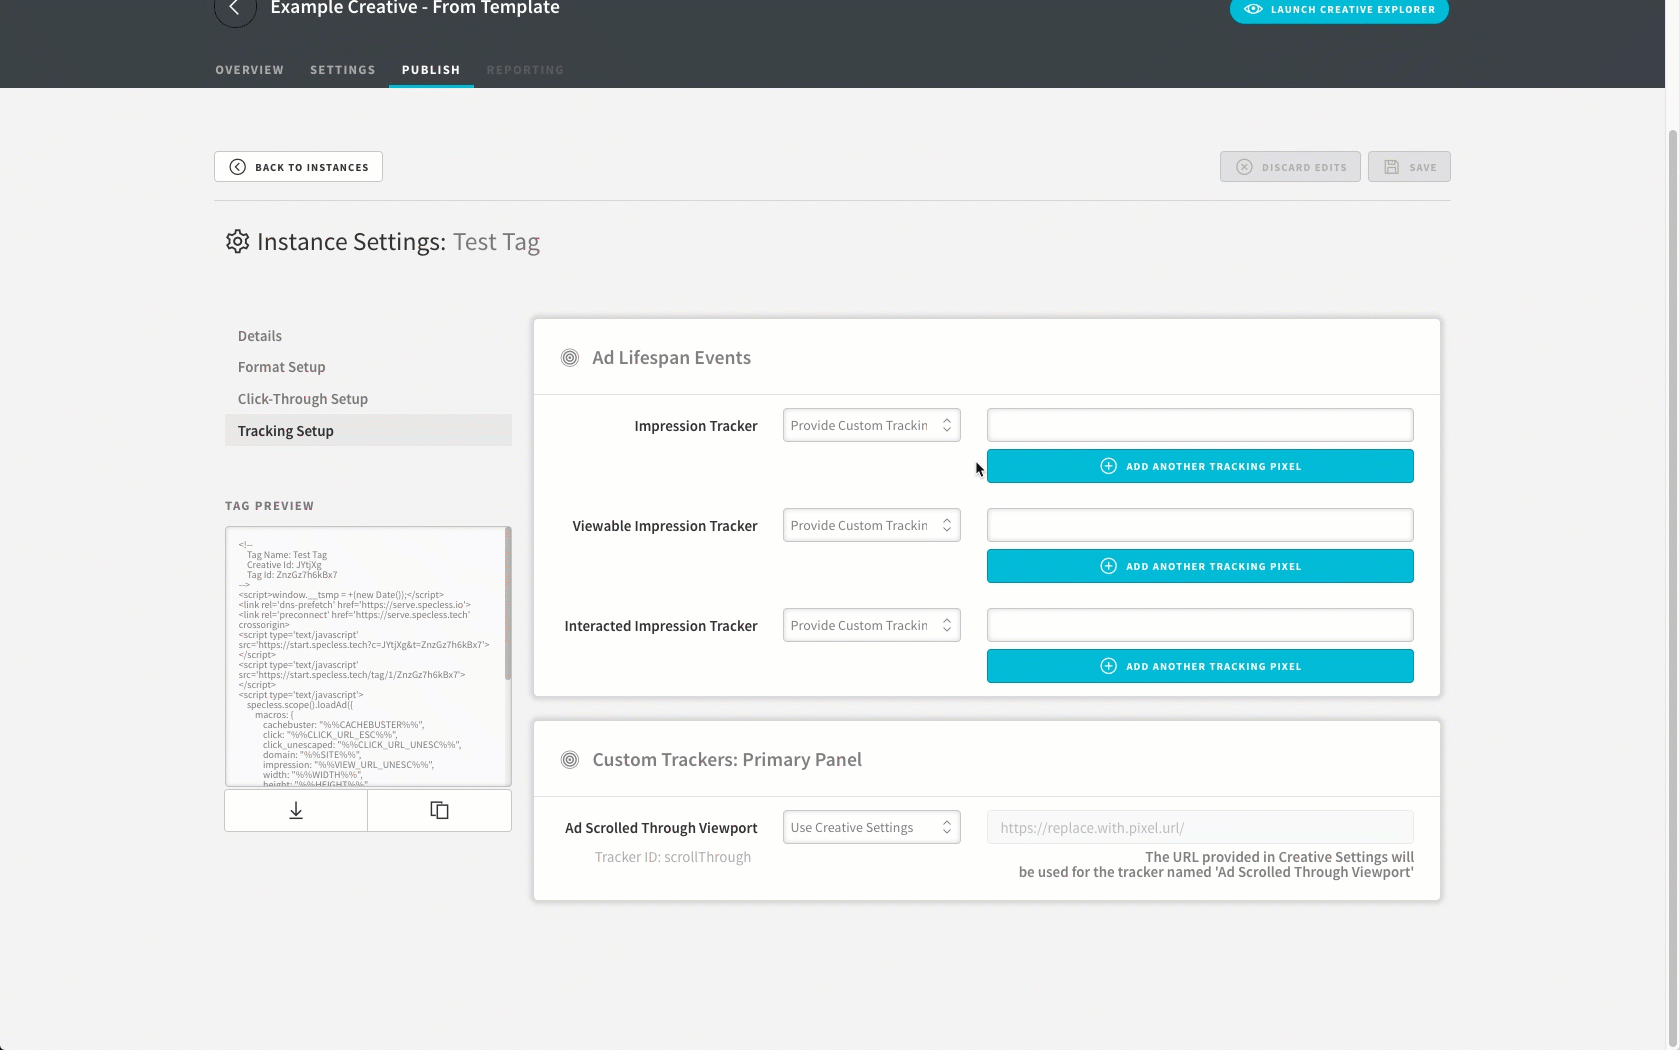This screenshot has width=1680, height=1050.
Task: Add another tracking pixel under Interacted Impression Tracker
Action: [x=1200, y=666]
